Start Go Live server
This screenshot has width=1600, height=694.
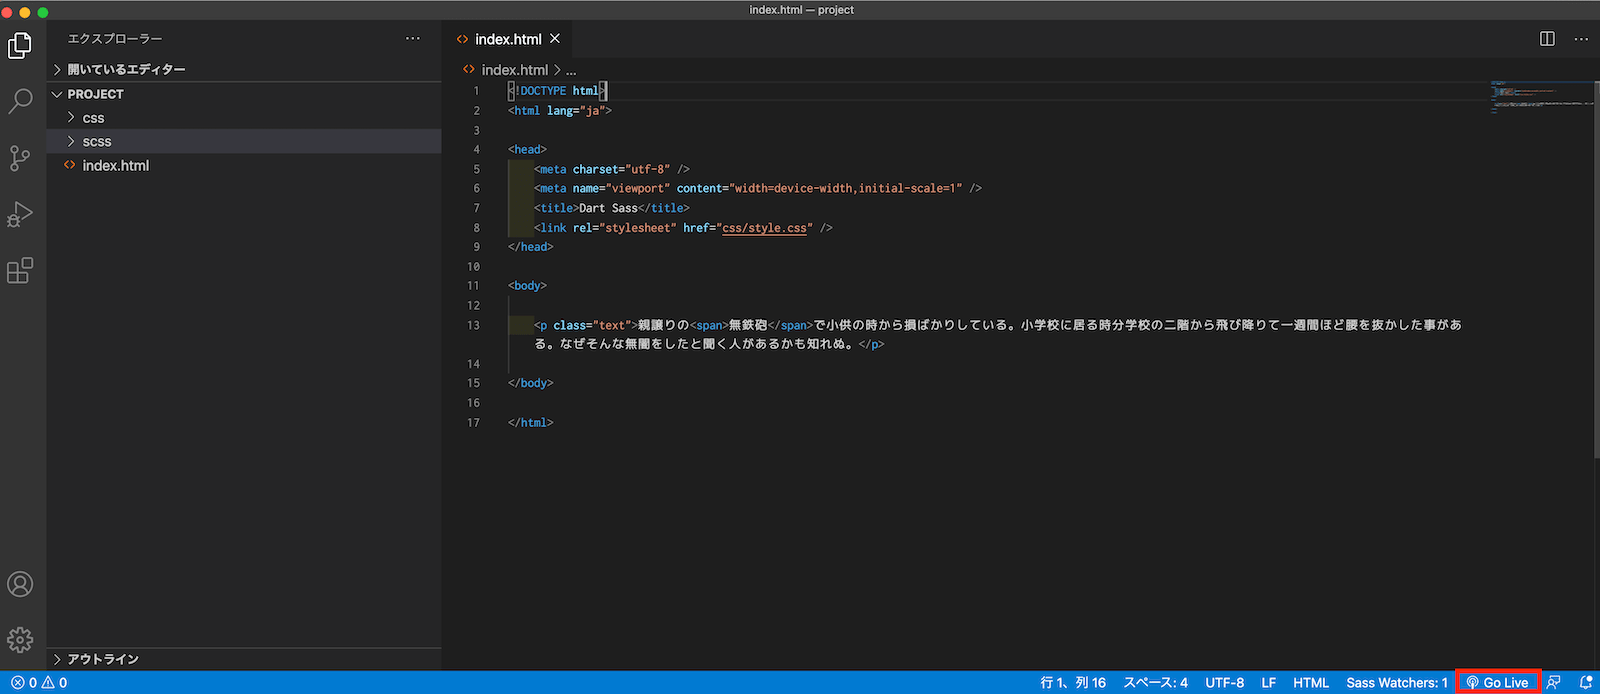[1497, 683]
